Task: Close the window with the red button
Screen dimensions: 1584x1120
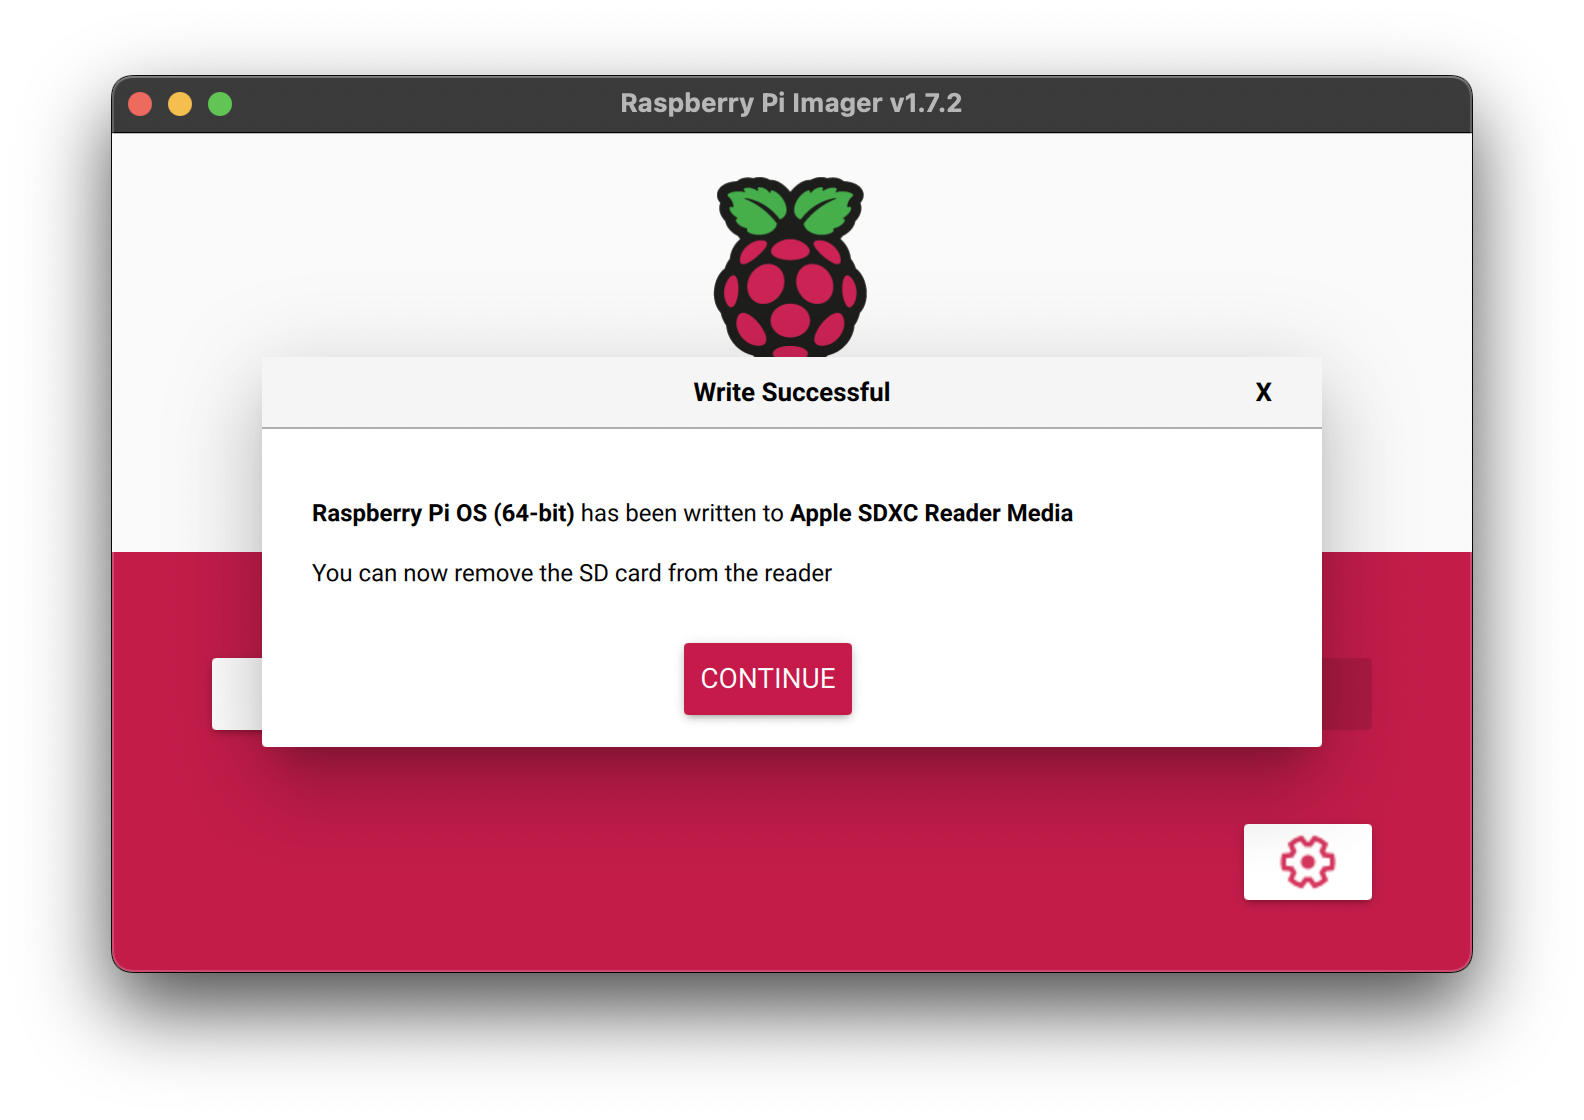Action: (140, 104)
